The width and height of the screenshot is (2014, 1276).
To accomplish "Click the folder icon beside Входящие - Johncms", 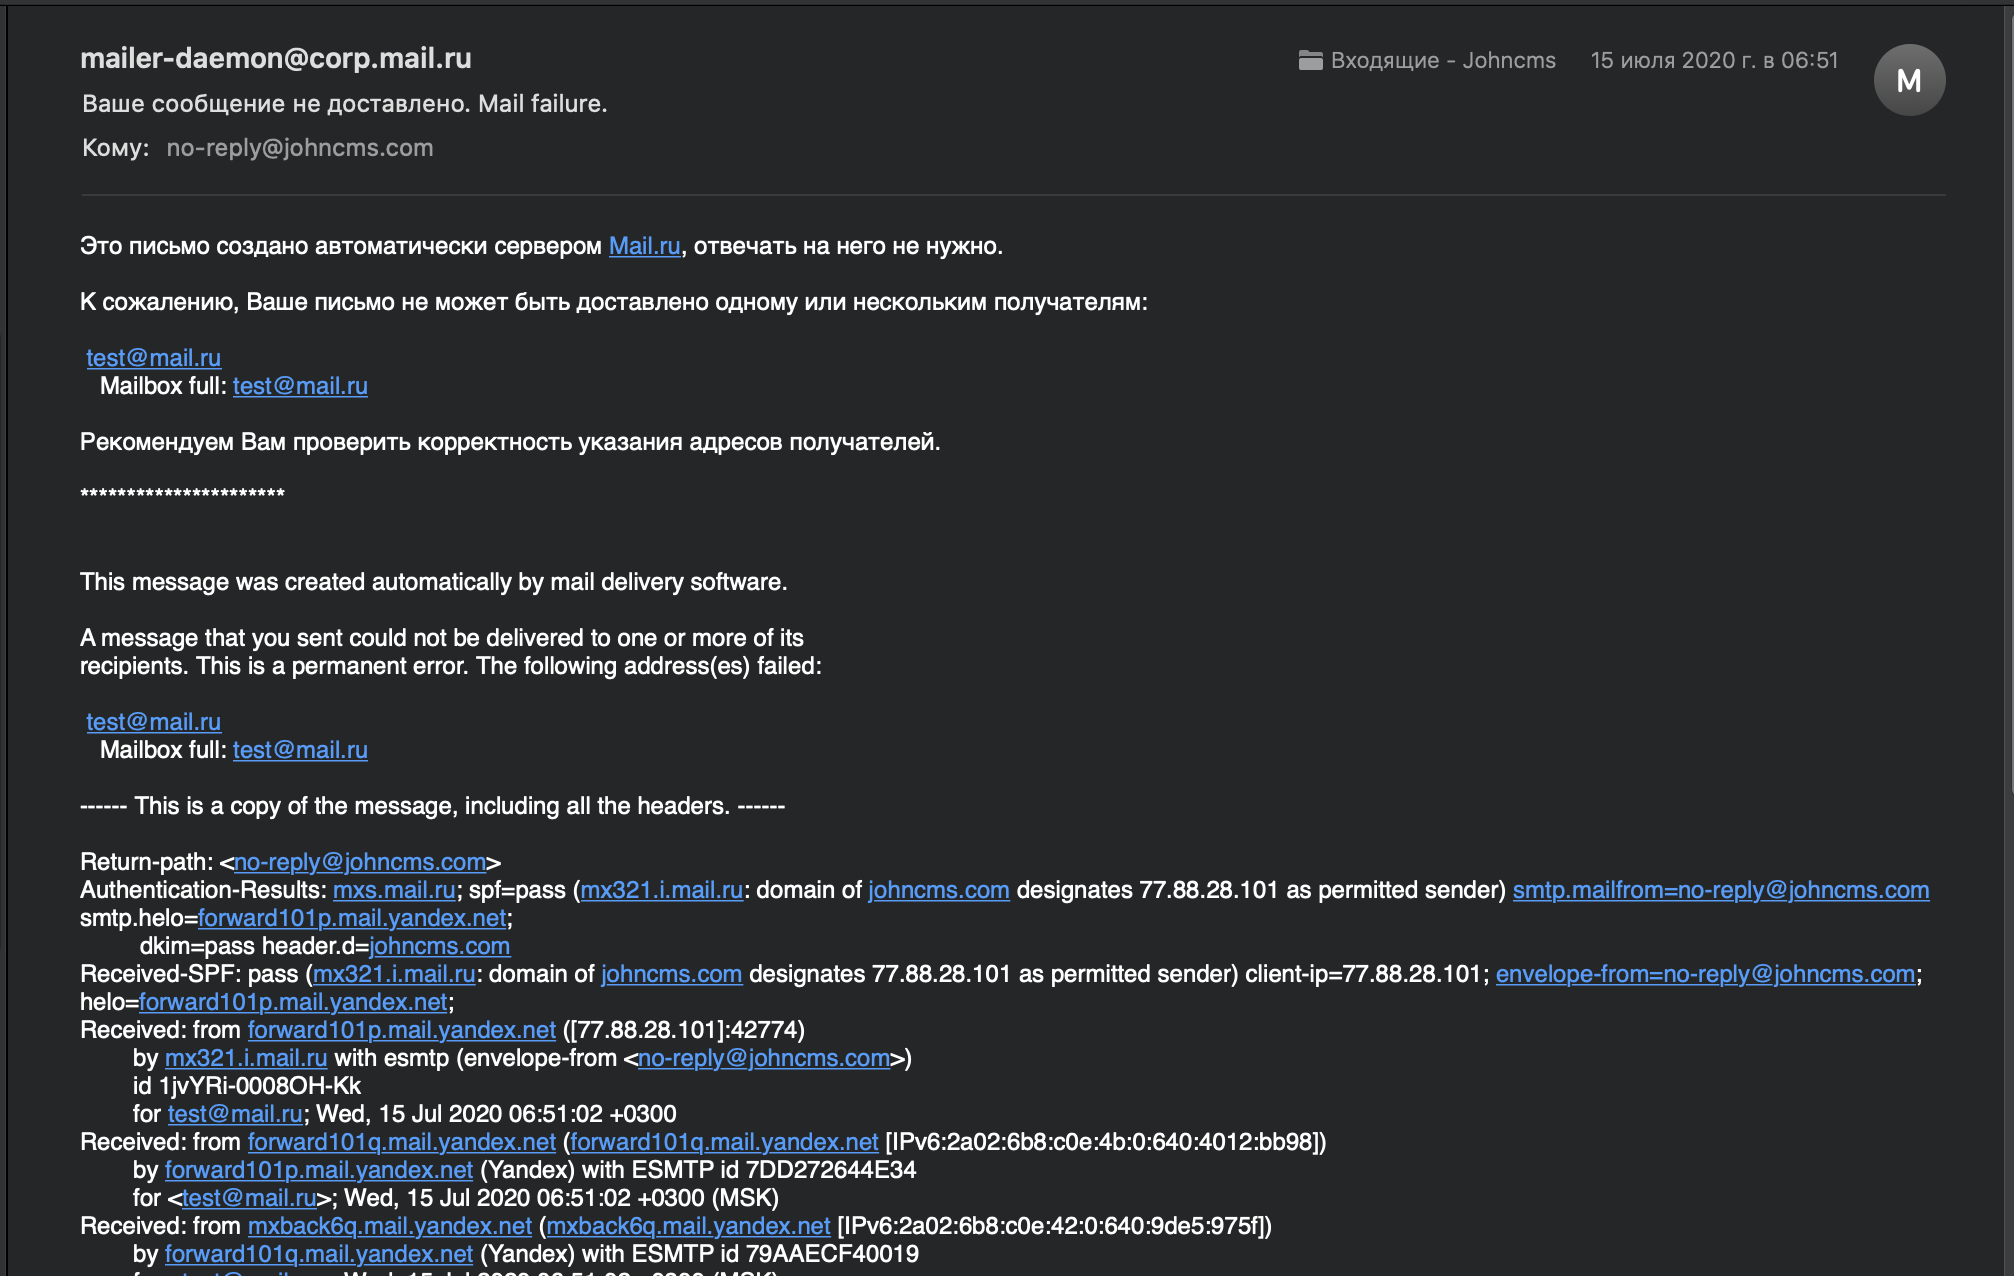I will click(1310, 61).
